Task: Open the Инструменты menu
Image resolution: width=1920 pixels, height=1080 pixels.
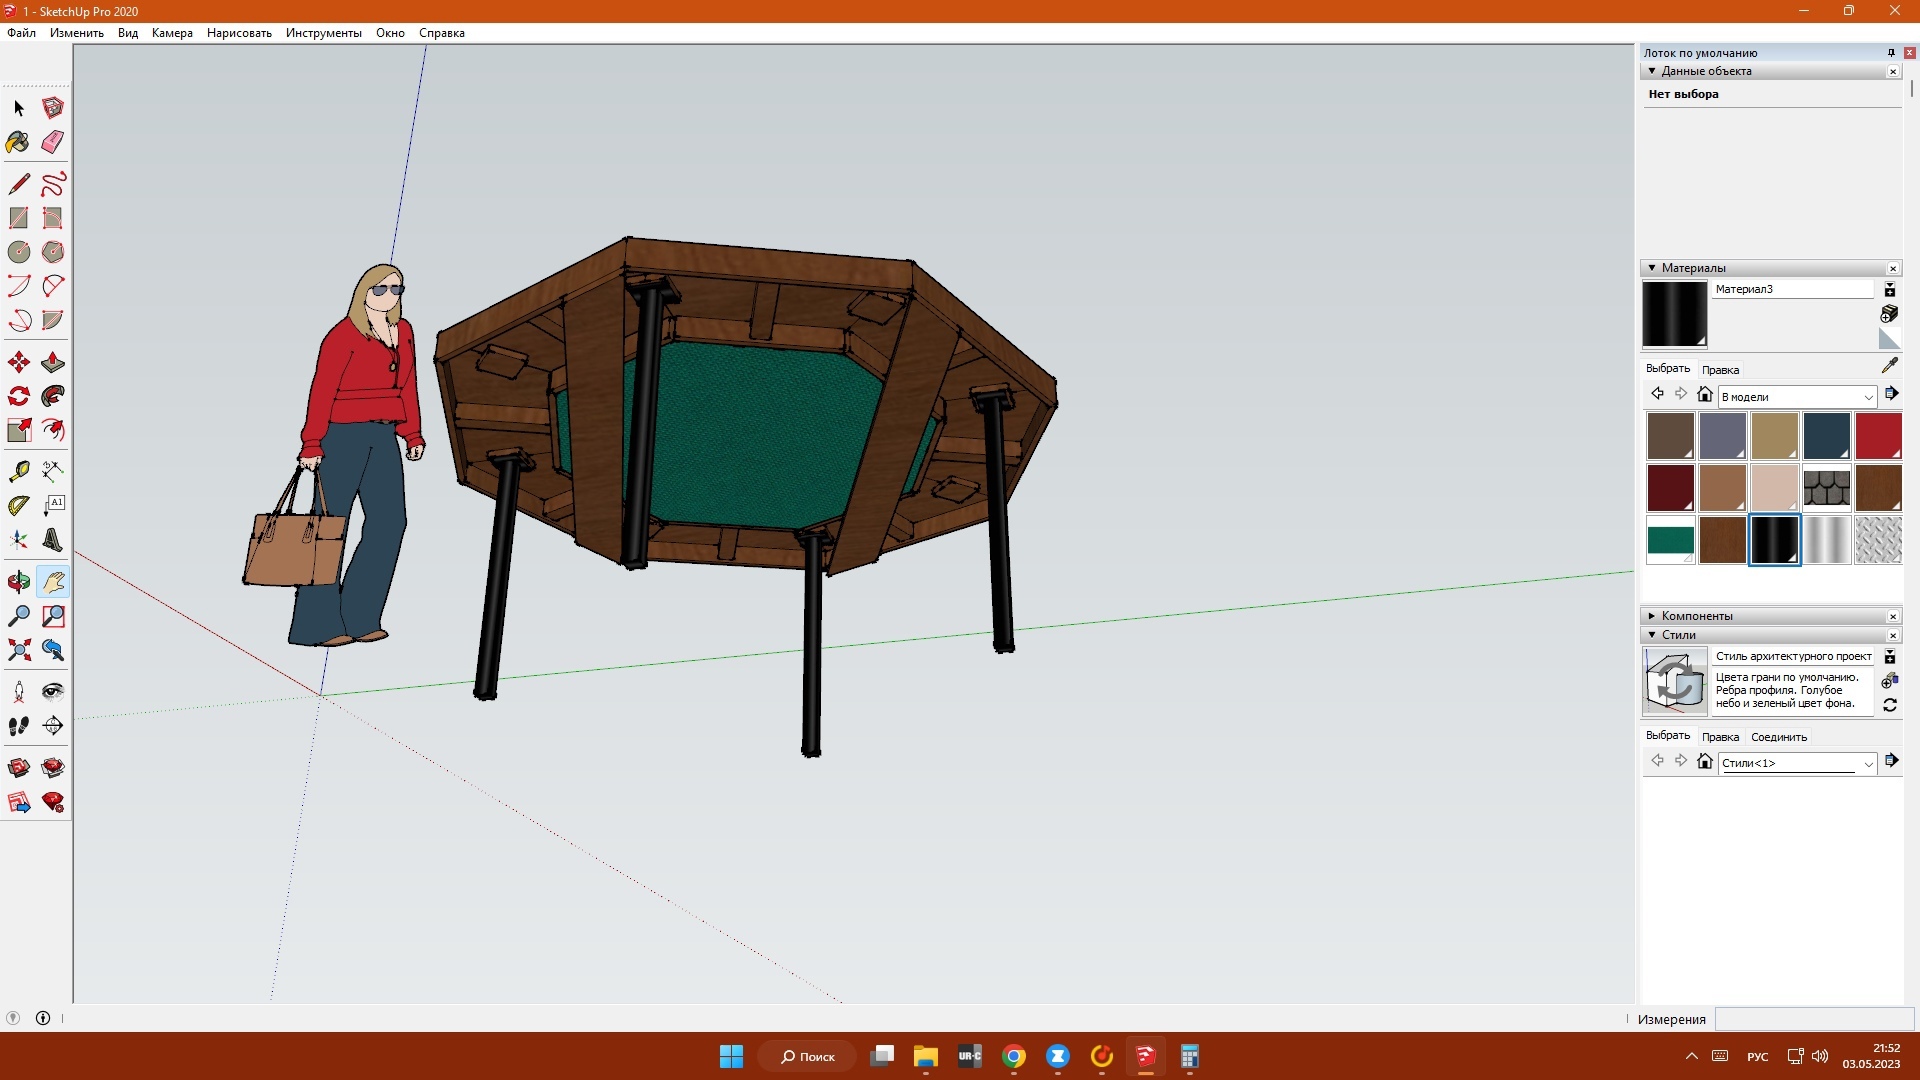Action: [323, 33]
